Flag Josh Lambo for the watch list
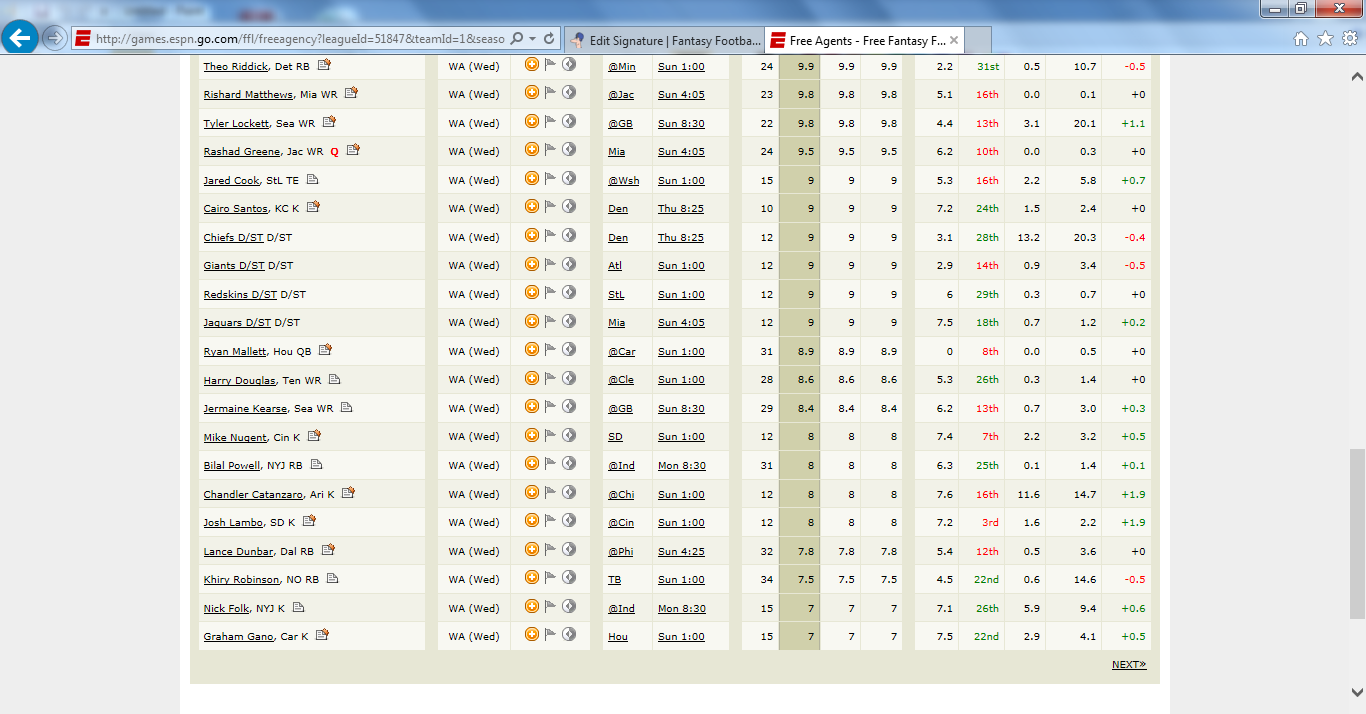Viewport: 1366px width, 714px height. (x=550, y=522)
